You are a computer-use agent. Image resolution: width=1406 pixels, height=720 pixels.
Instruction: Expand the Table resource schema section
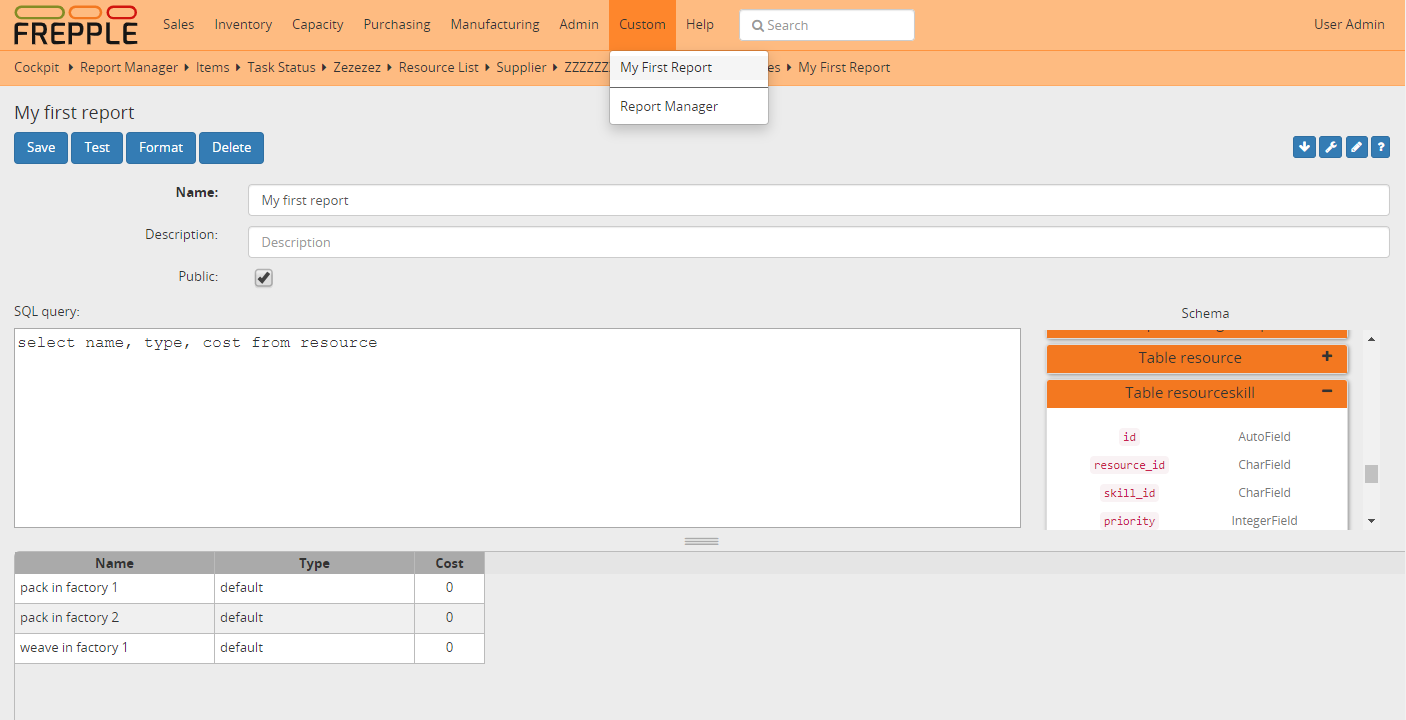[1327, 357]
